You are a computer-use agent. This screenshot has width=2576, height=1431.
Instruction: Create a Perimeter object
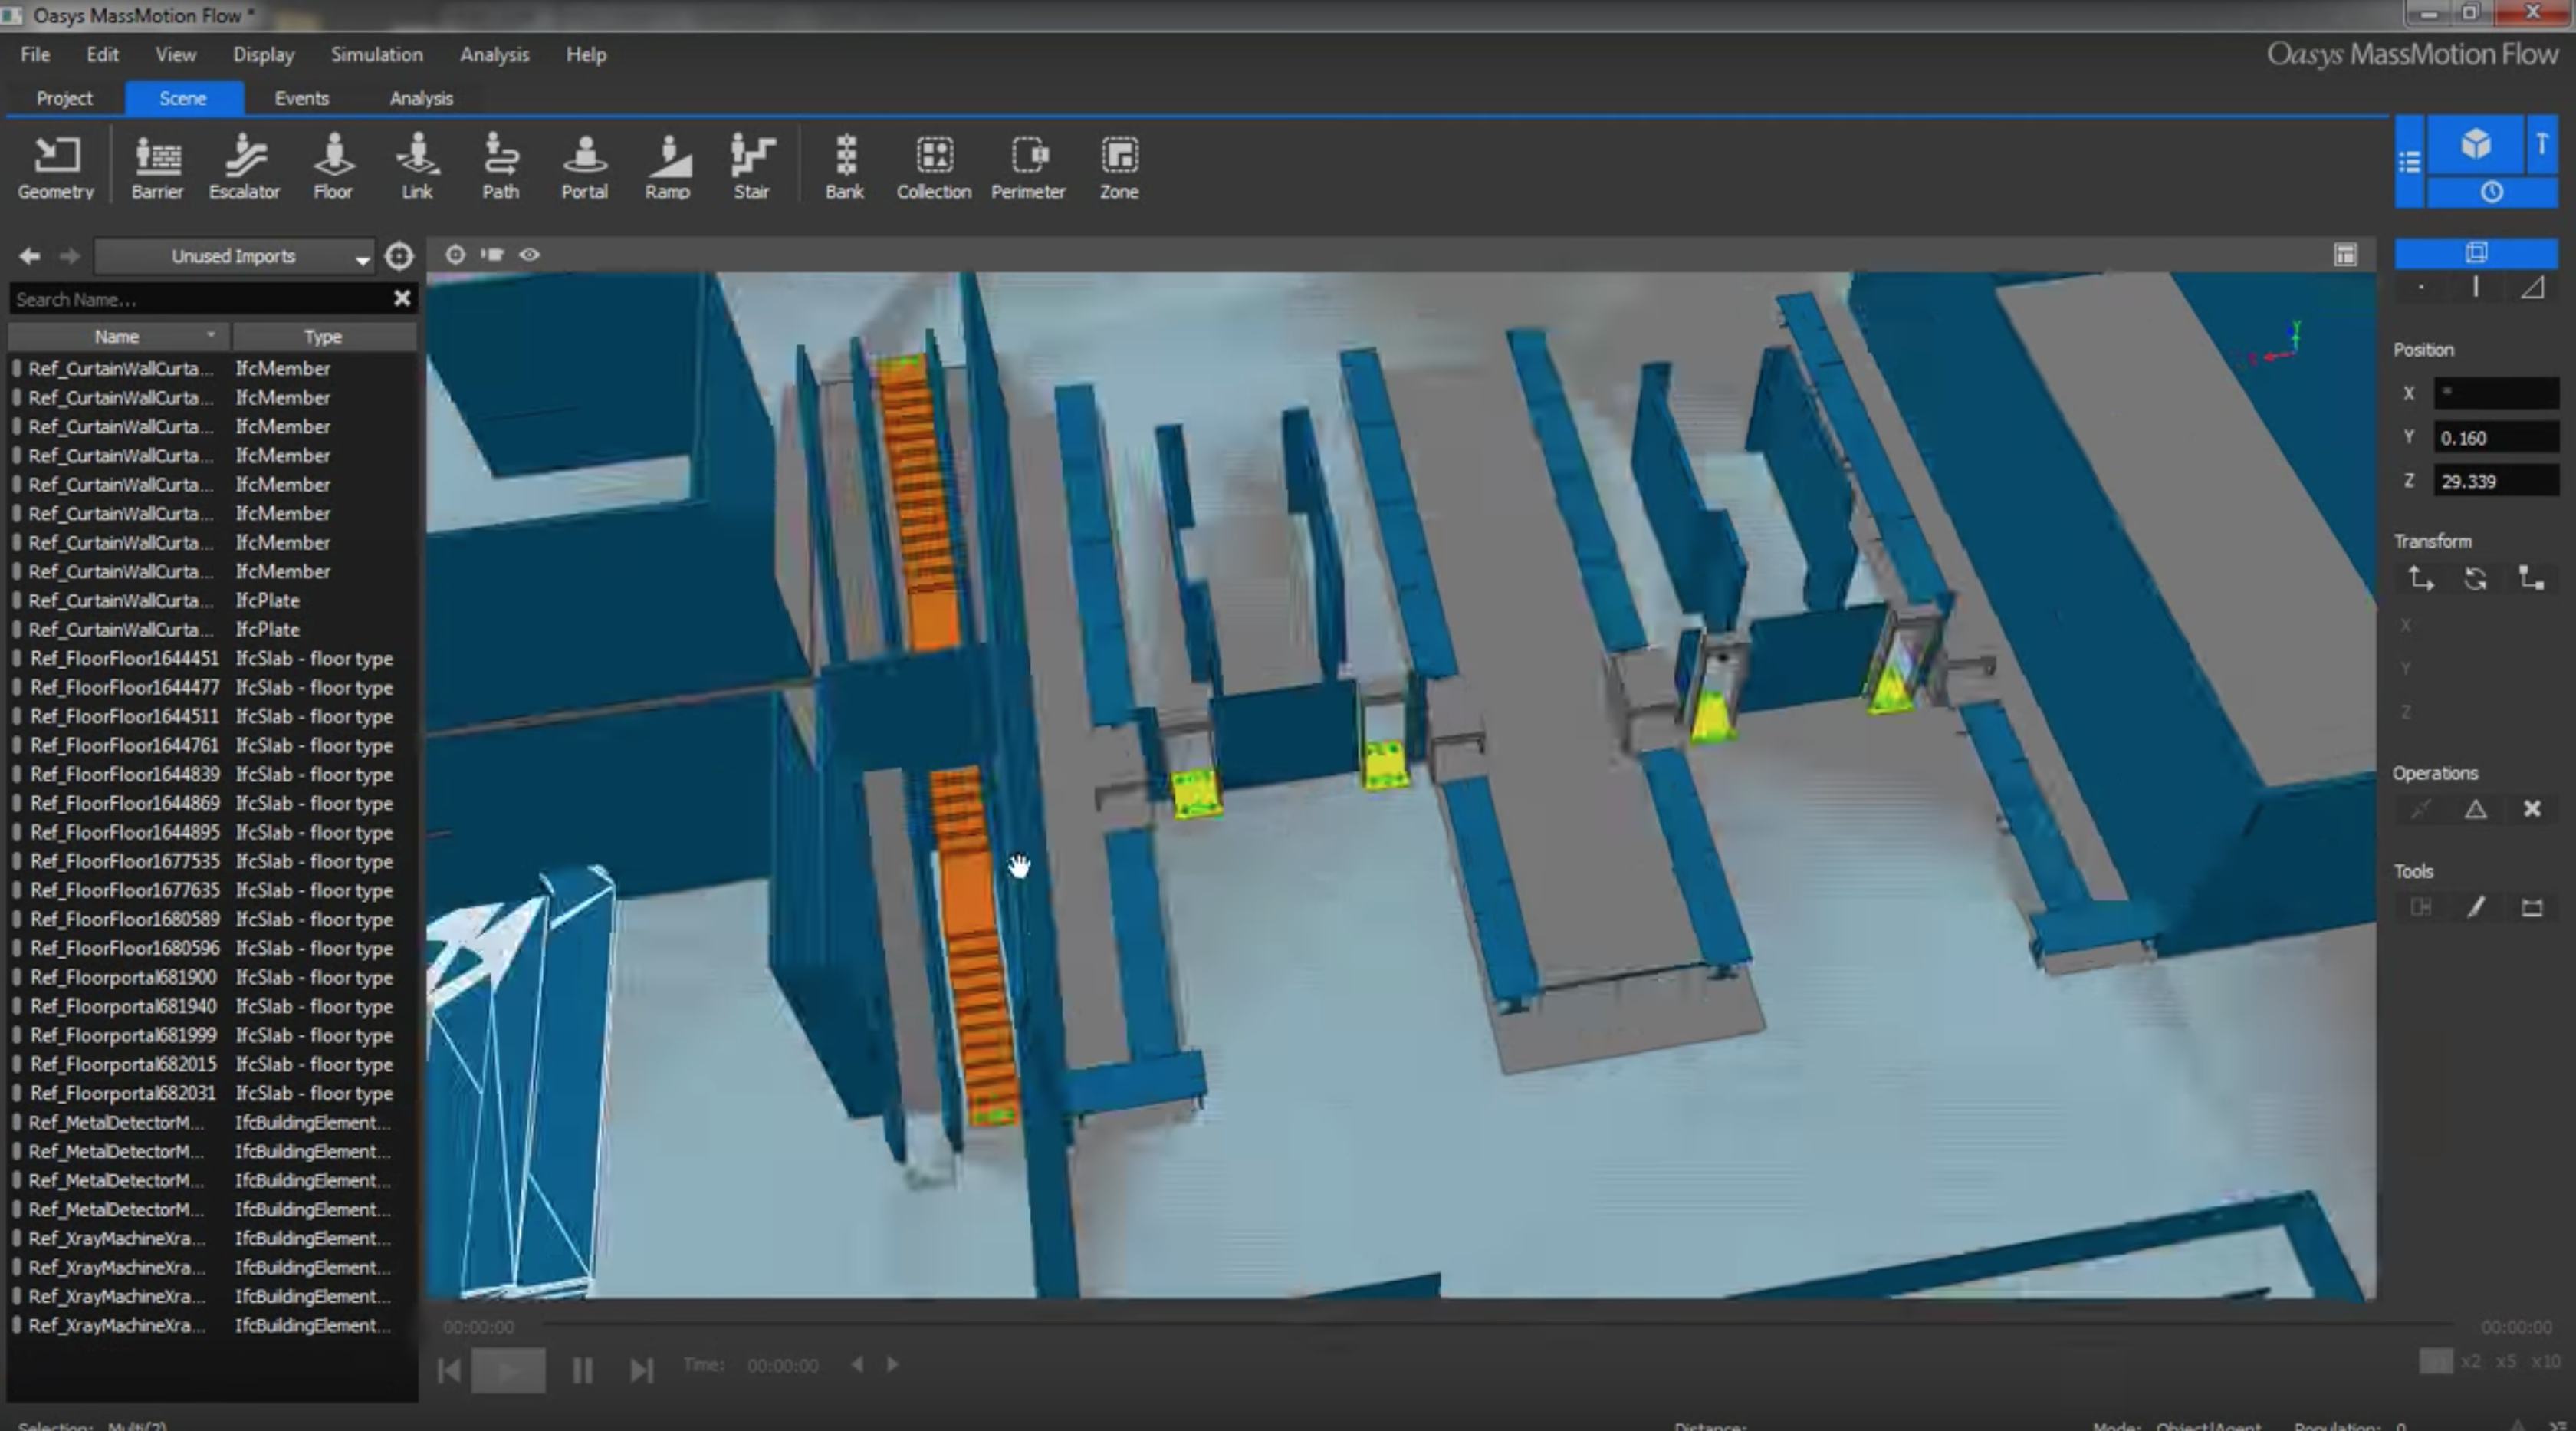[x=1028, y=168]
